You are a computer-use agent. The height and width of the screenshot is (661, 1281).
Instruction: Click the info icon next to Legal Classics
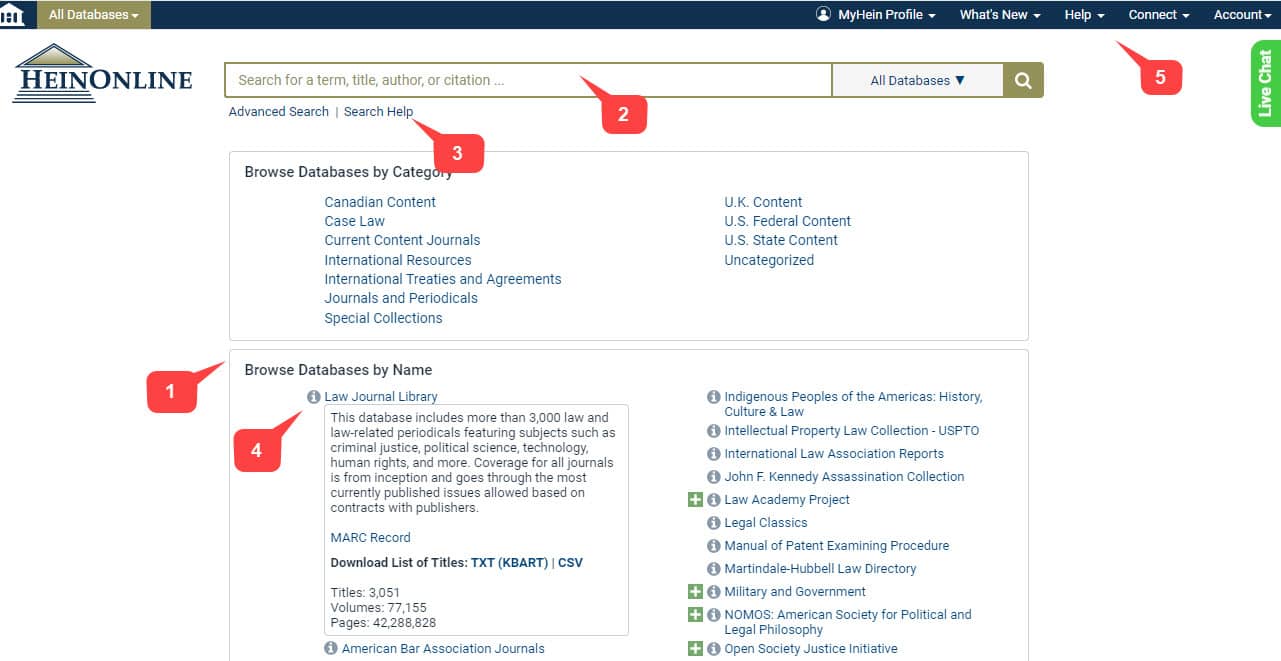pos(713,523)
